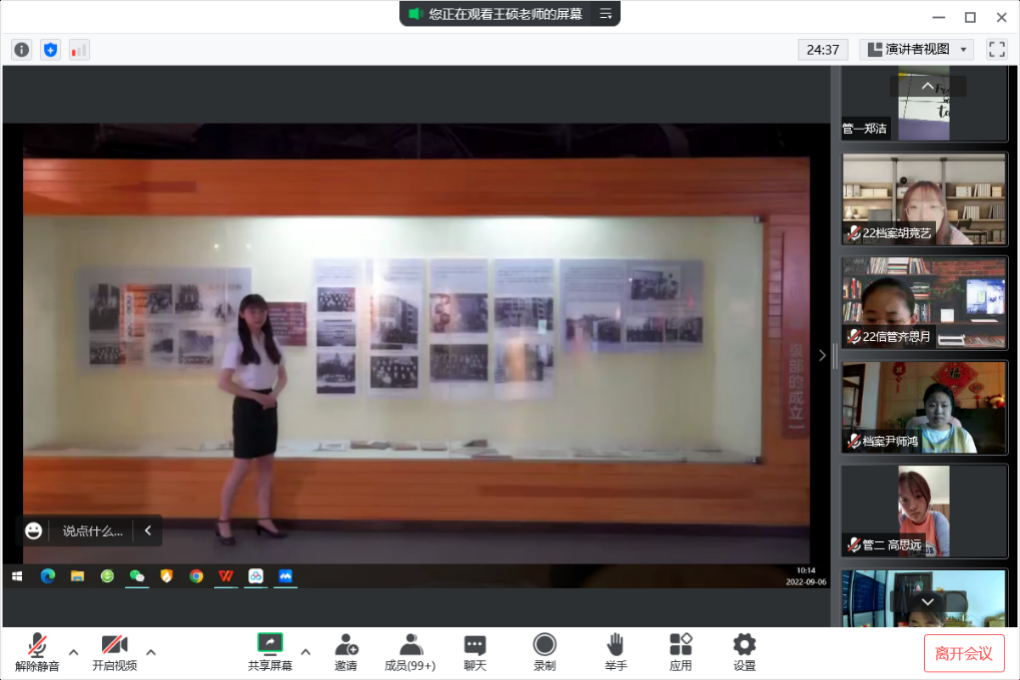This screenshot has height=680, width=1020.
Task: Start recording with 录制 button
Action: coord(544,652)
